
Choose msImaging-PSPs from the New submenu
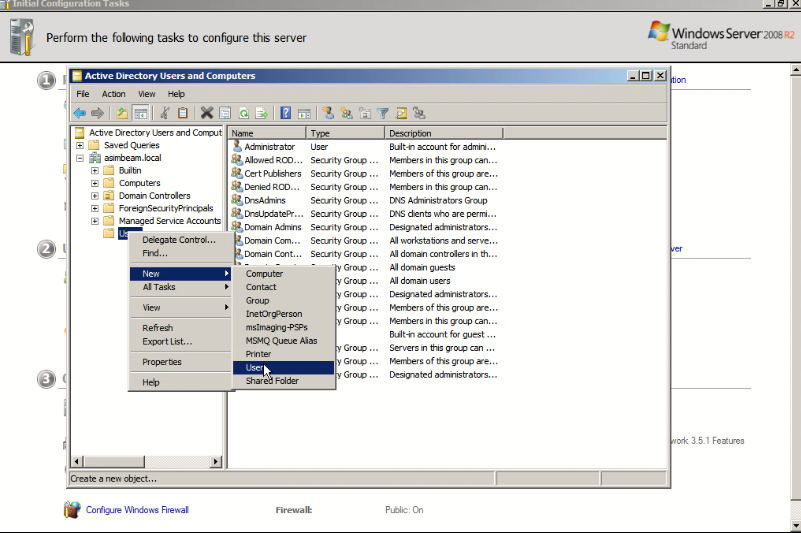click(284, 327)
